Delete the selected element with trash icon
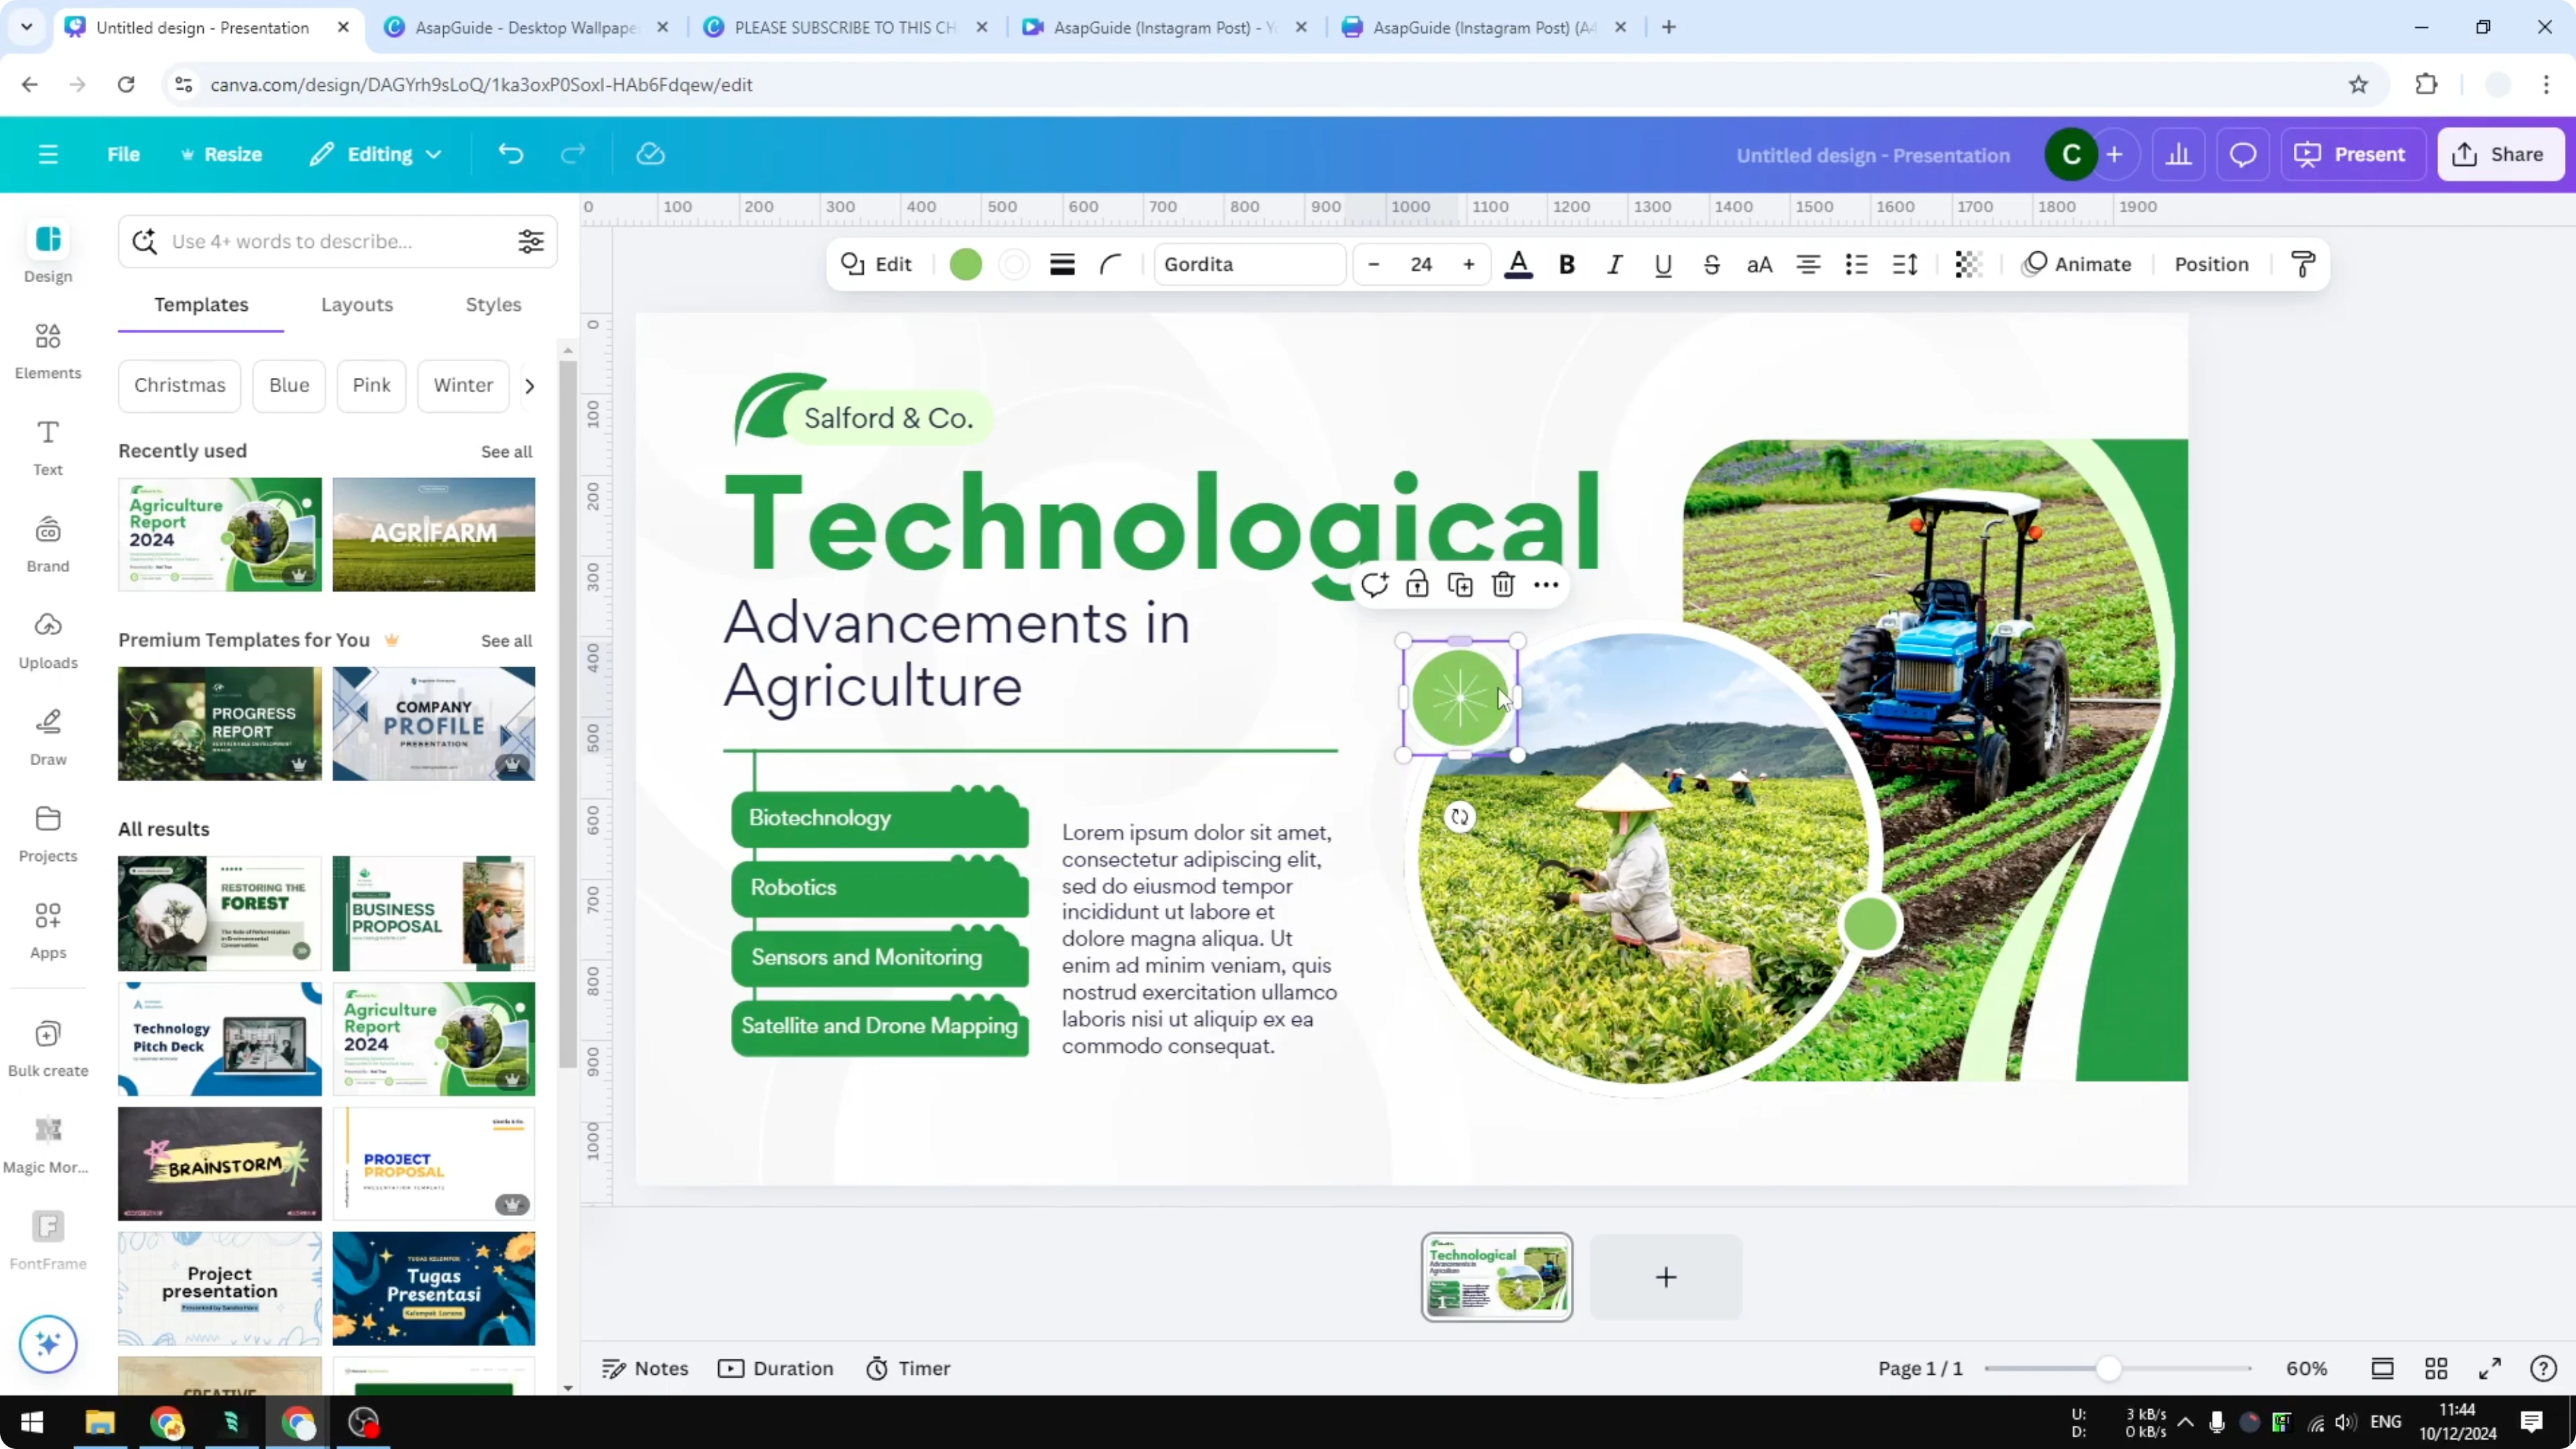2576x1449 pixels. 1503,584
